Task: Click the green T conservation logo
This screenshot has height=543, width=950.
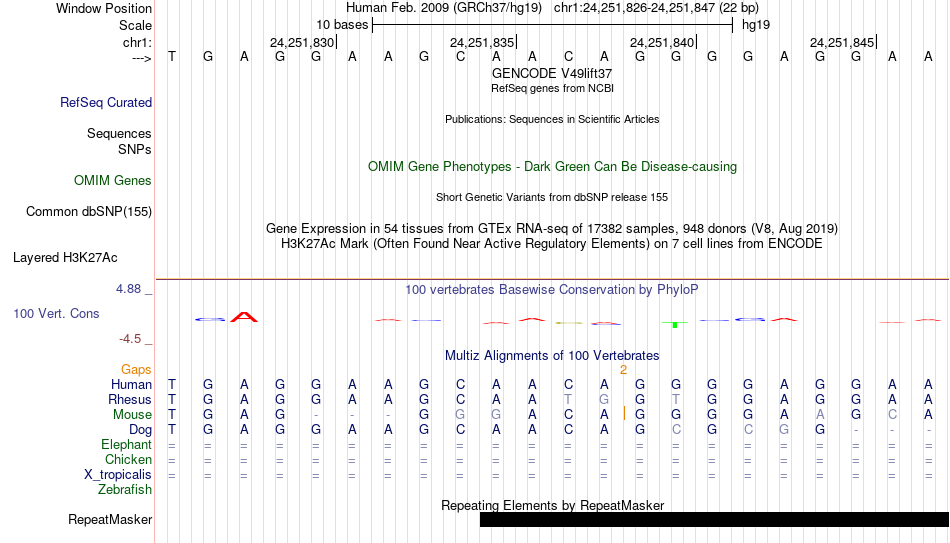Action: [675, 324]
